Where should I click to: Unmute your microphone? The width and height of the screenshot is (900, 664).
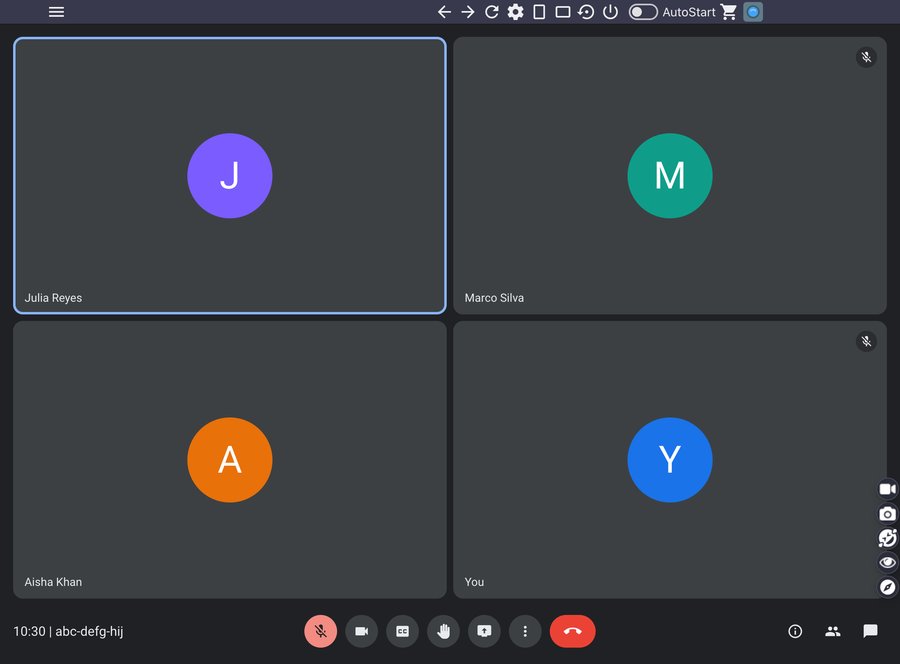tap(320, 631)
